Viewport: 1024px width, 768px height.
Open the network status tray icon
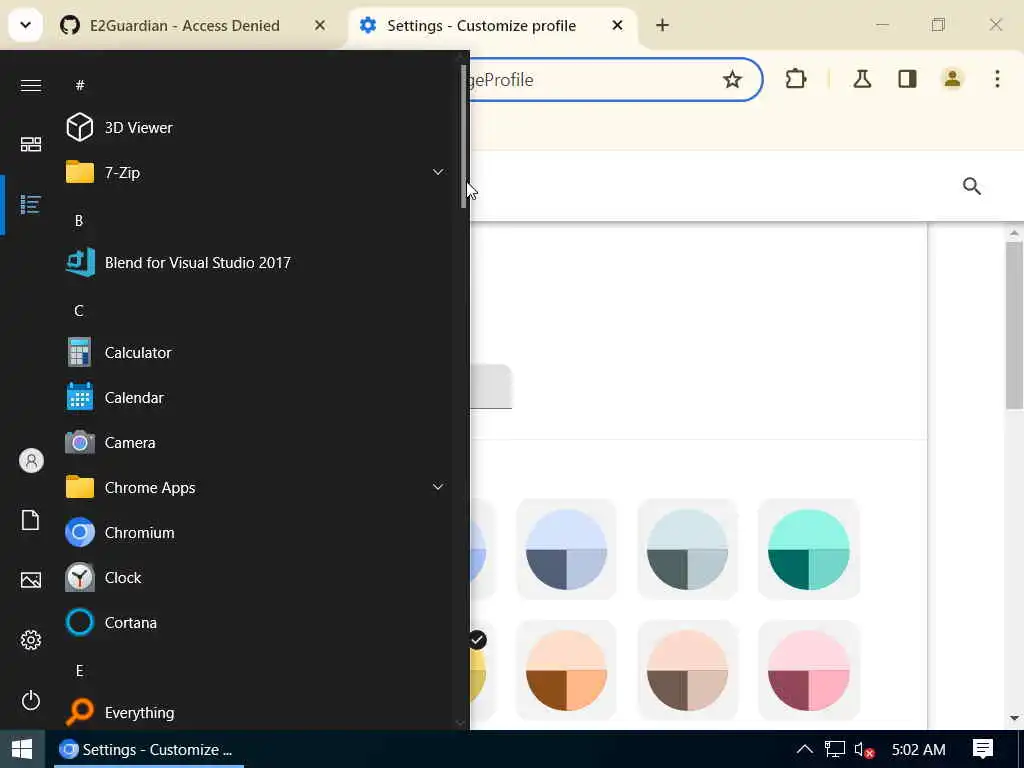(x=835, y=749)
